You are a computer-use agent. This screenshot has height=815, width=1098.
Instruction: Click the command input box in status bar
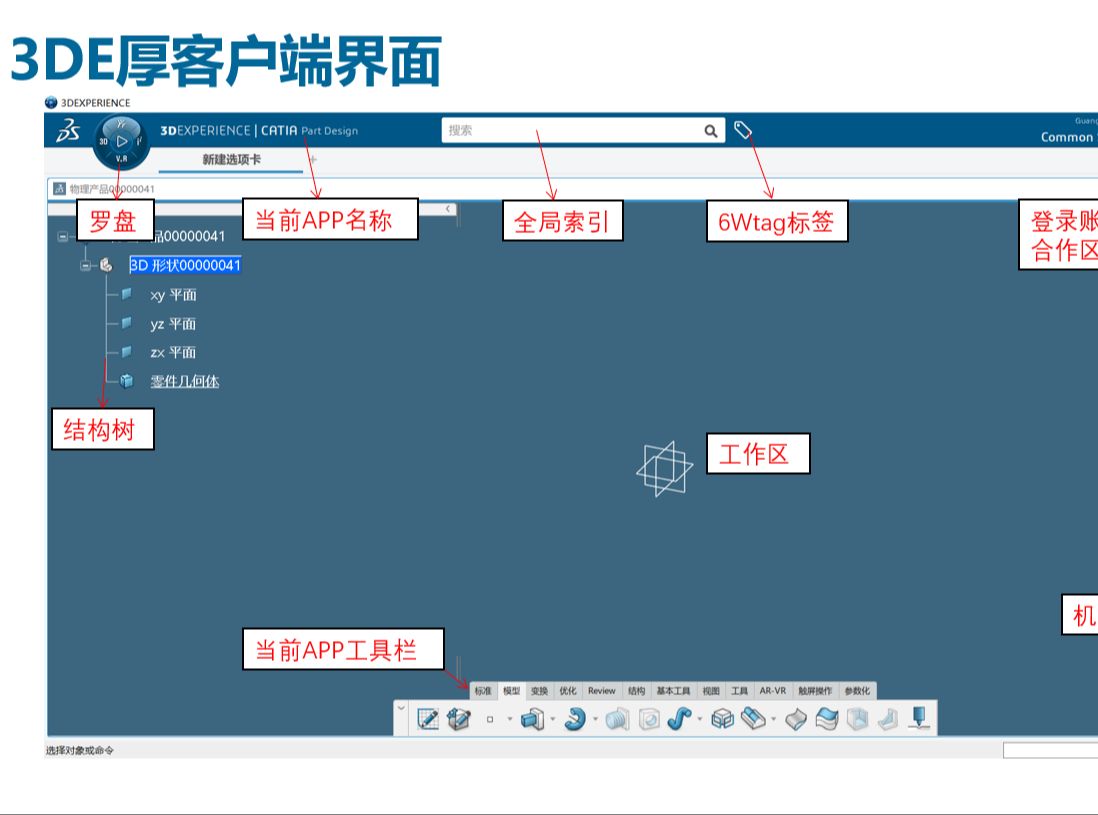point(1050,751)
